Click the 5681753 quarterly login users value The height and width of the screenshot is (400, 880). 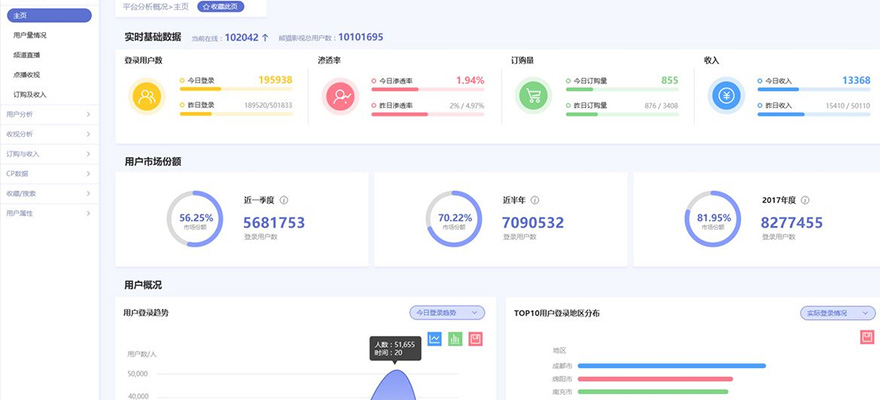274,223
